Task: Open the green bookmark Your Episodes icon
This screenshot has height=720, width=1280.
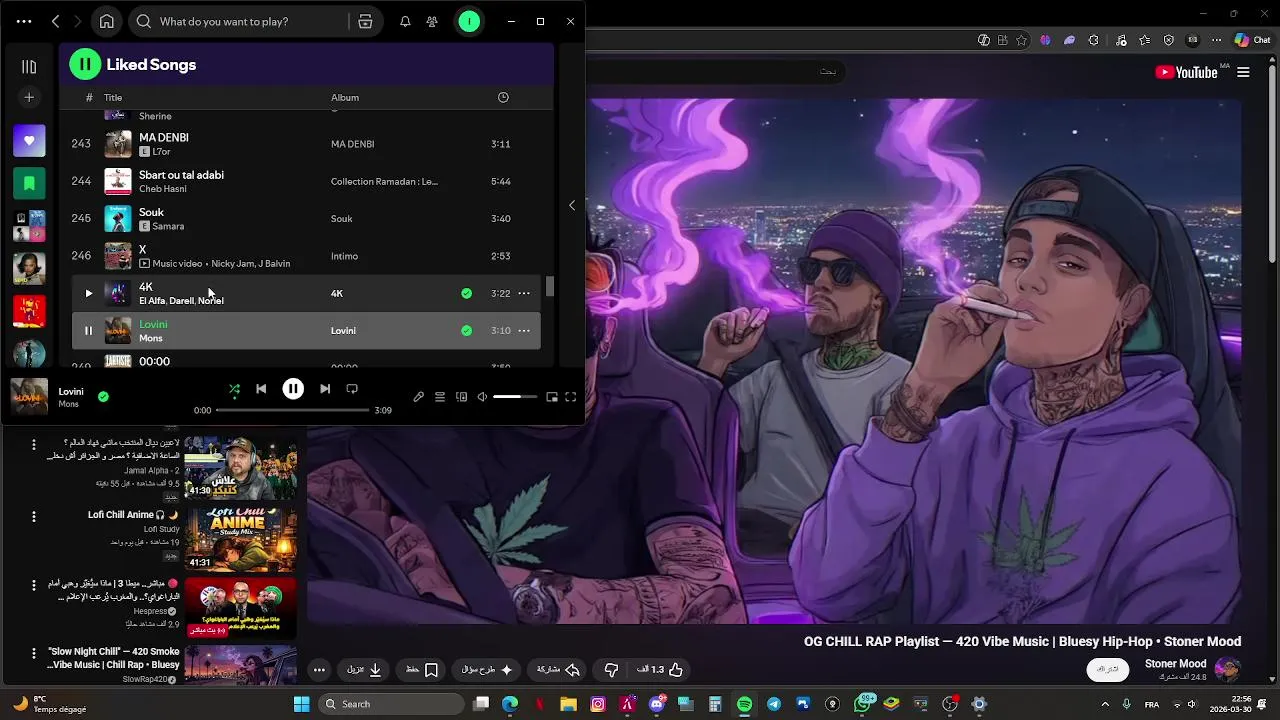Action: 29,183
